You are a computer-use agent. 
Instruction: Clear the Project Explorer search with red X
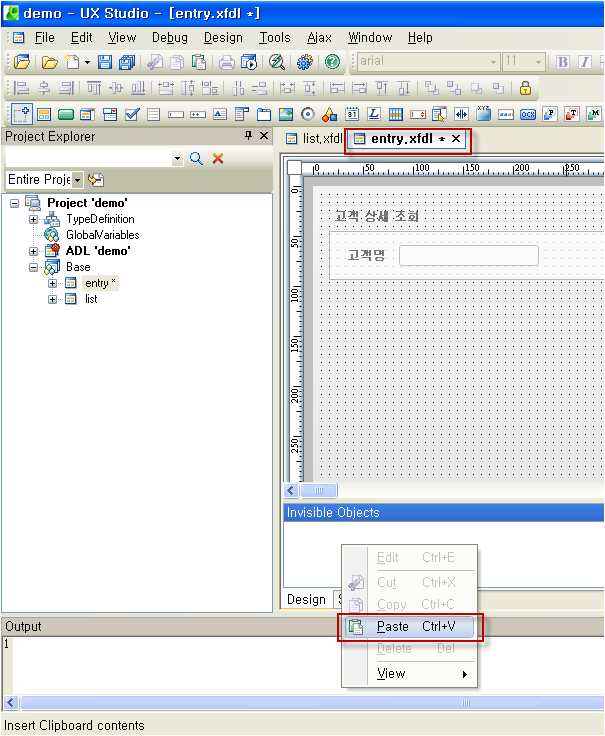pos(218,159)
